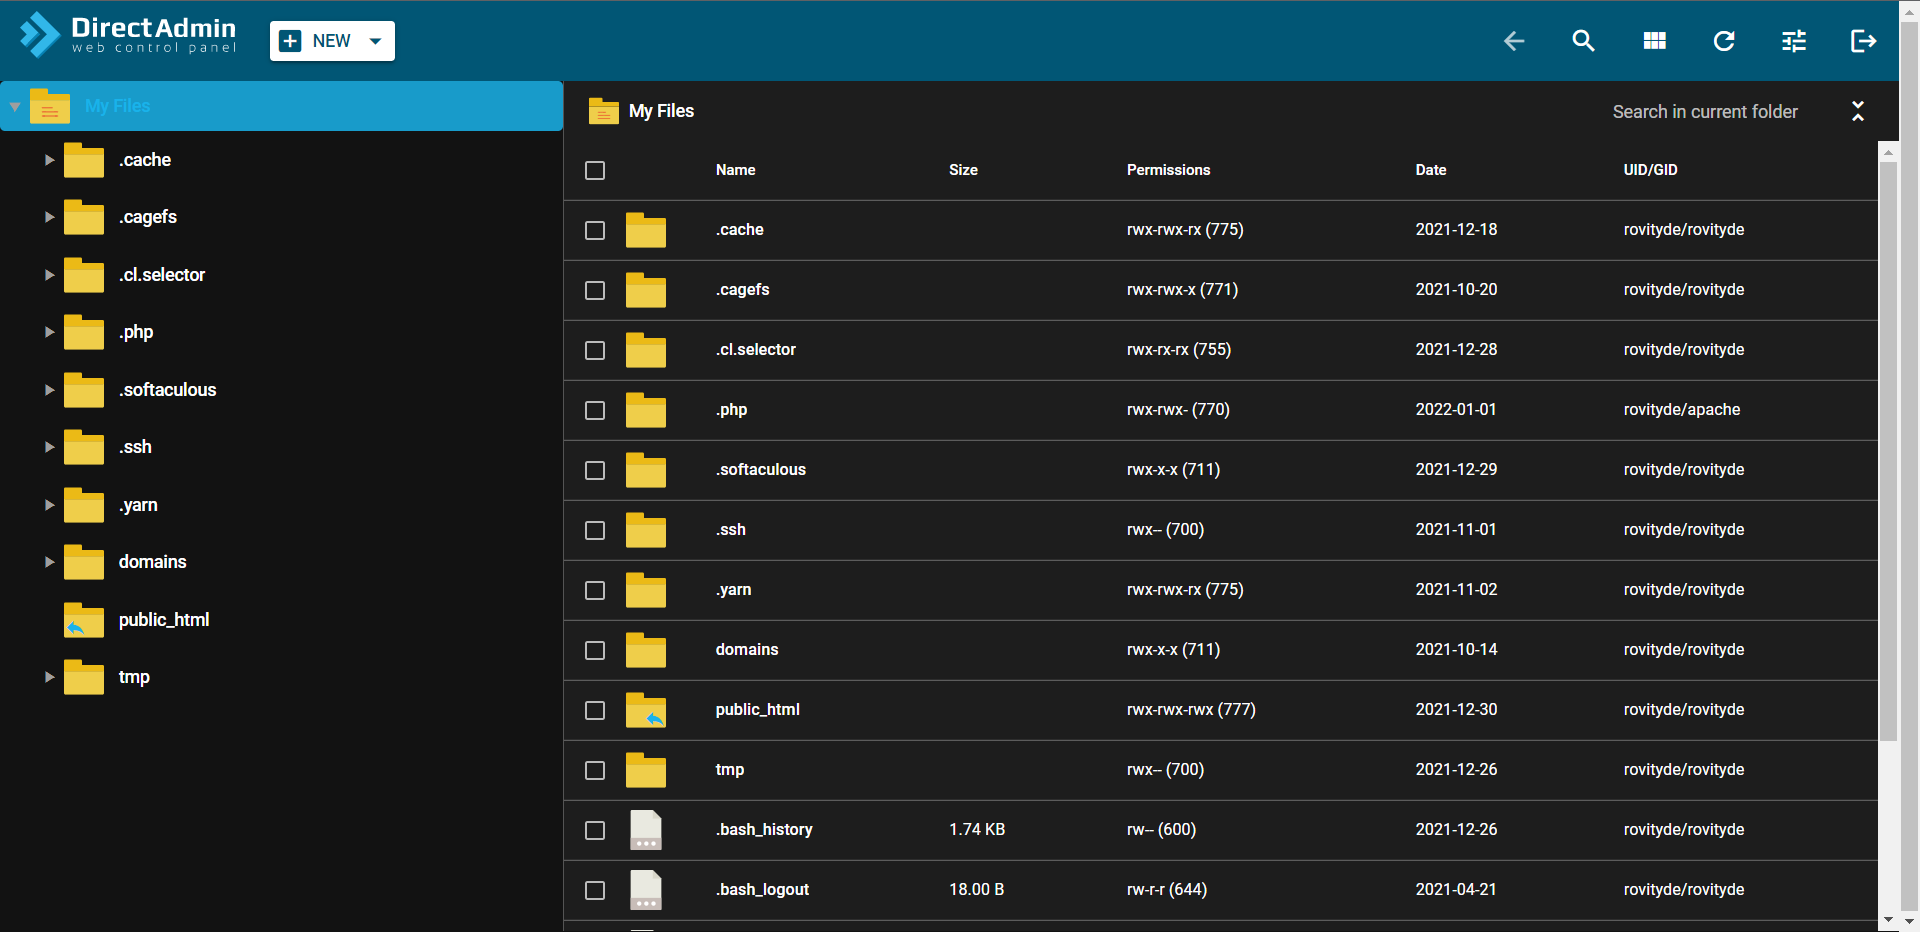Click the .cache folder icon in file list
Screen dimensions: 1920x932
(x=646, y=230)
